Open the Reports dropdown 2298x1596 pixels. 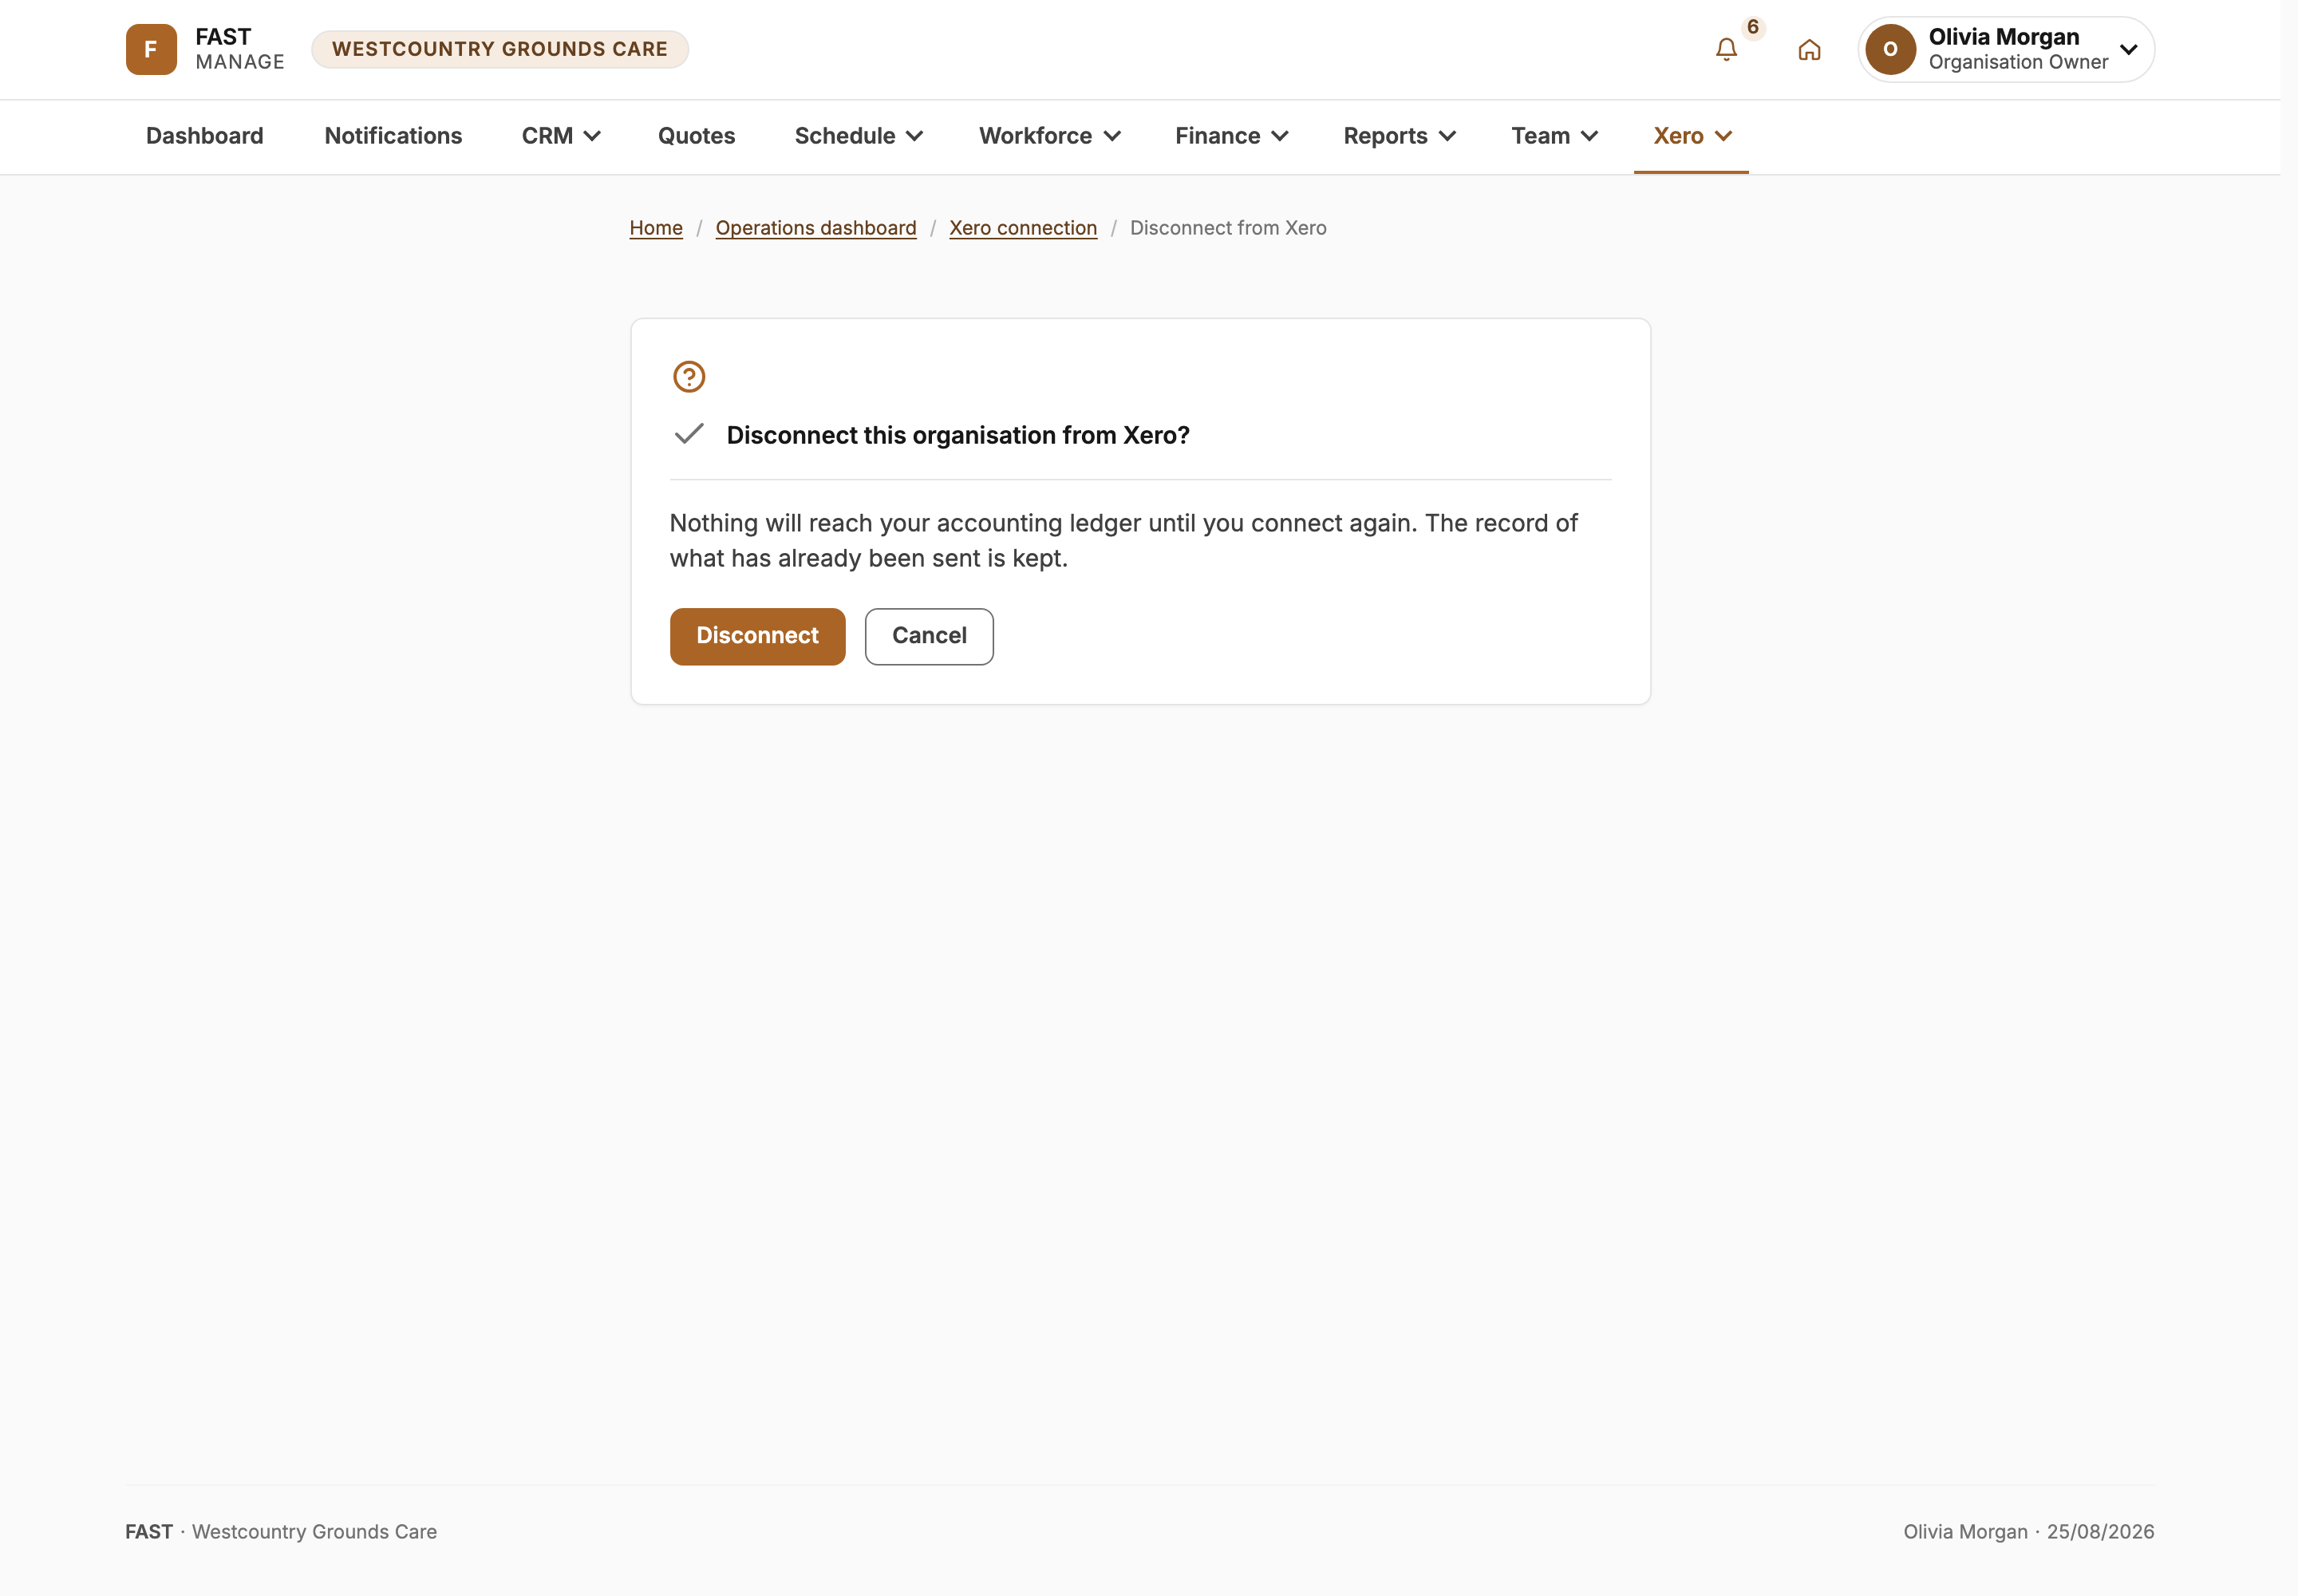(1399, 136)
